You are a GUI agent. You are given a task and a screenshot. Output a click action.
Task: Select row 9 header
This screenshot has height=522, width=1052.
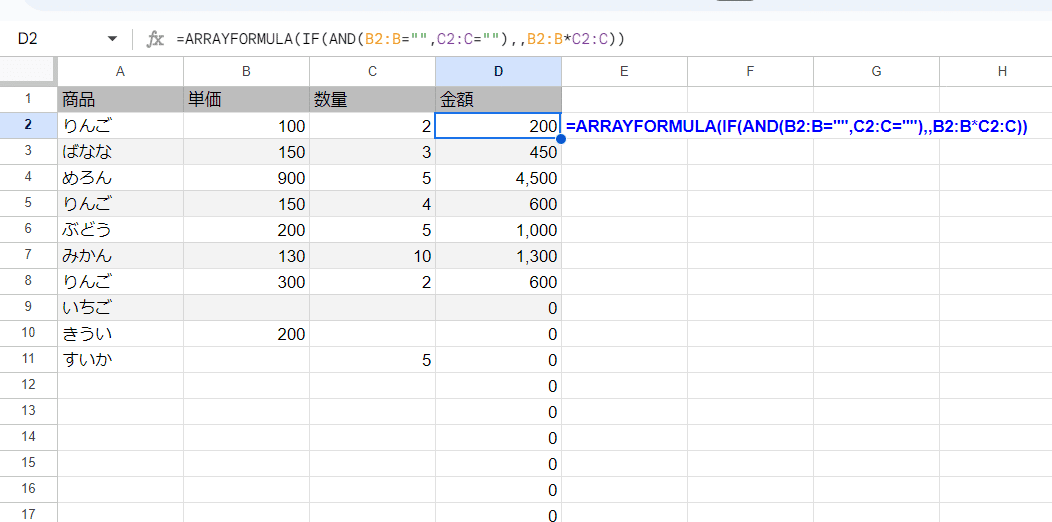click(x=29, y=307)
